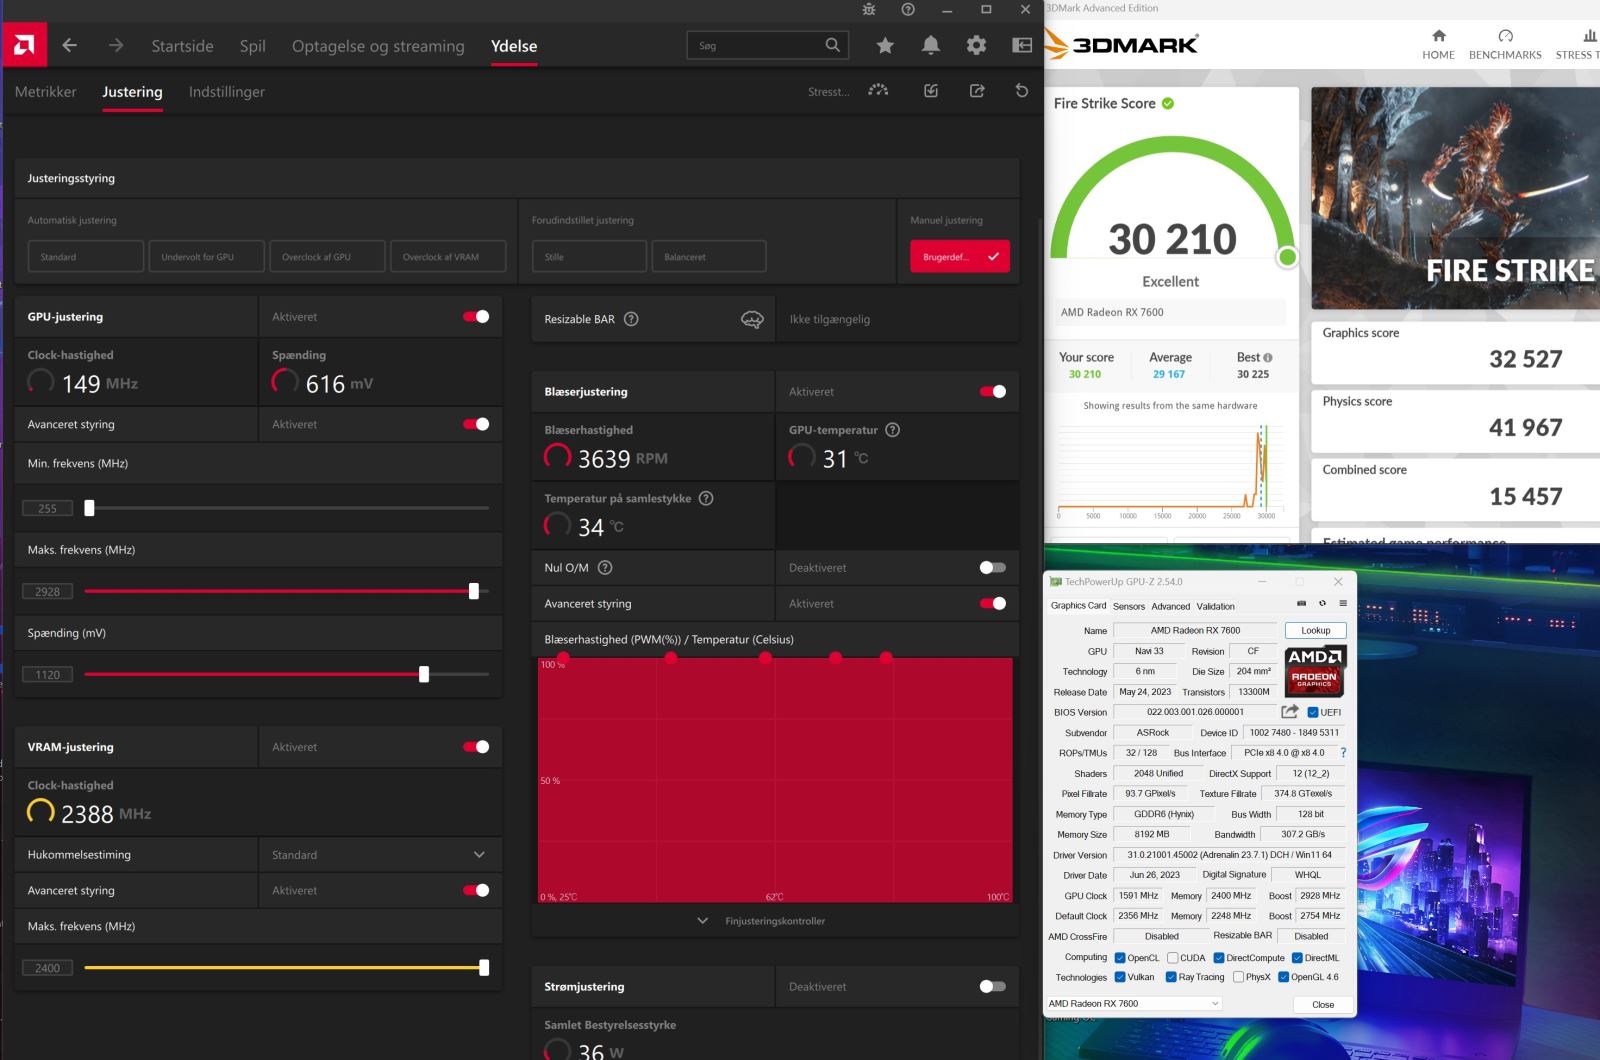Refresh GPU-Z with the refresh icon
The image size is (1600, 1060).
(1322, 604)
